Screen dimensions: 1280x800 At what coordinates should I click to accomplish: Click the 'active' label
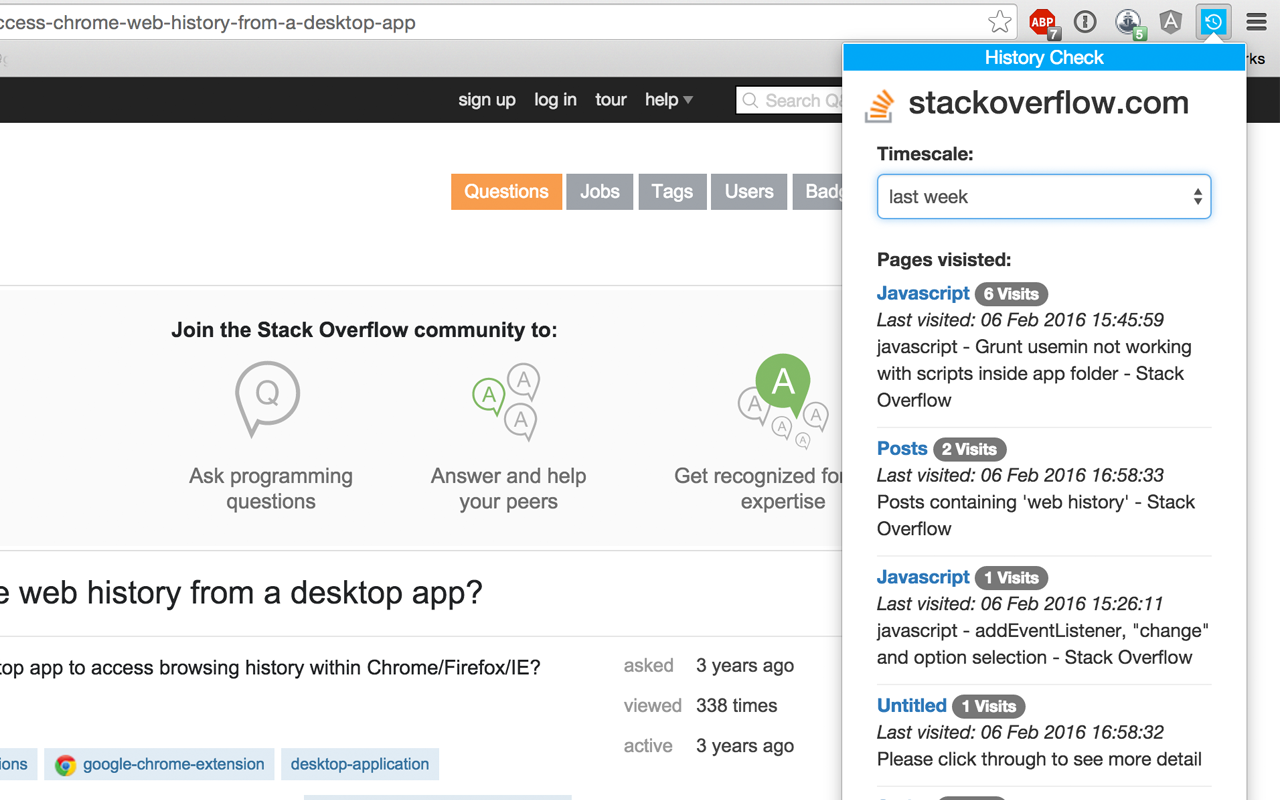click(648, 746)
